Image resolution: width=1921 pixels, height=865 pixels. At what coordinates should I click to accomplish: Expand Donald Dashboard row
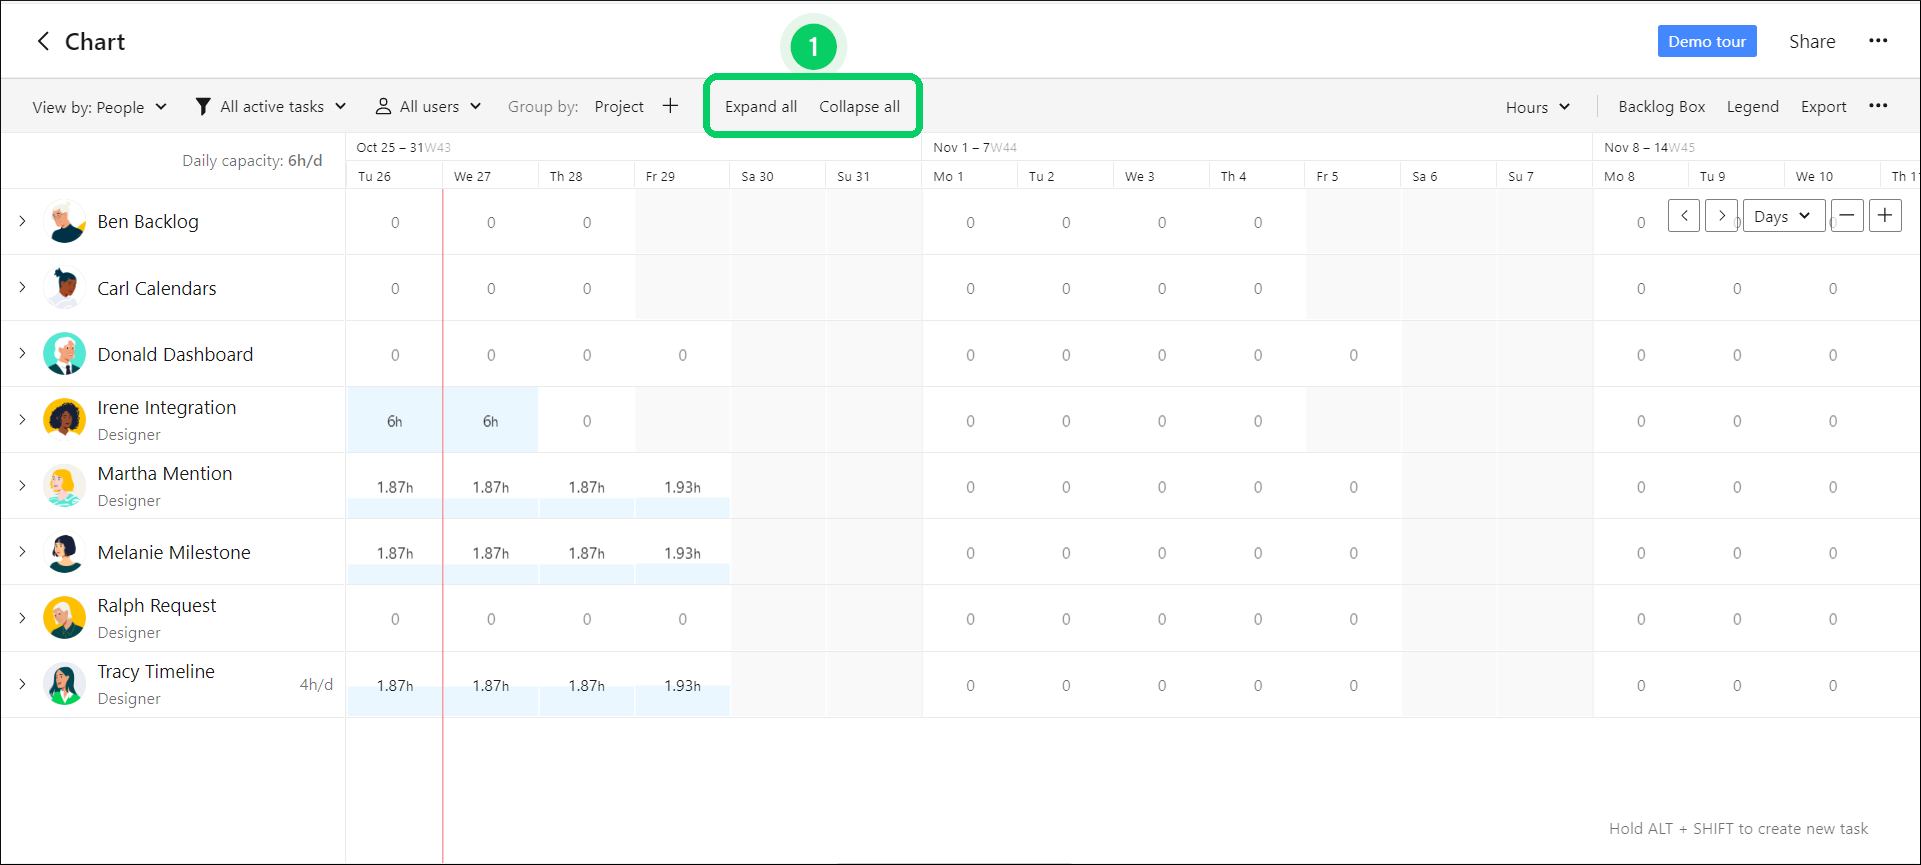22,353
